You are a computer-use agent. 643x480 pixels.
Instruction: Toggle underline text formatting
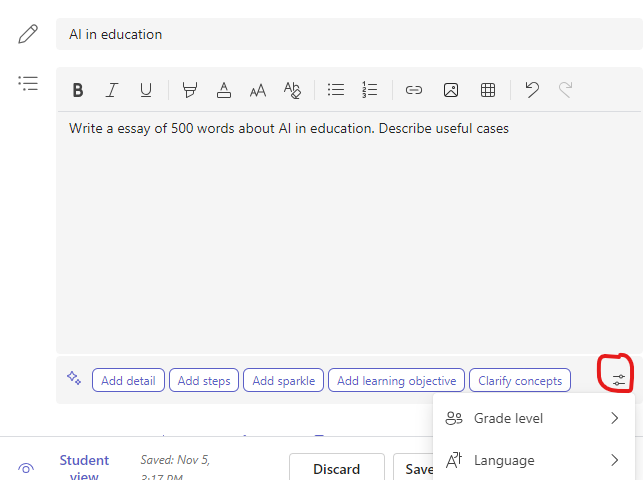pyautogui.click(x=146, y=90)
